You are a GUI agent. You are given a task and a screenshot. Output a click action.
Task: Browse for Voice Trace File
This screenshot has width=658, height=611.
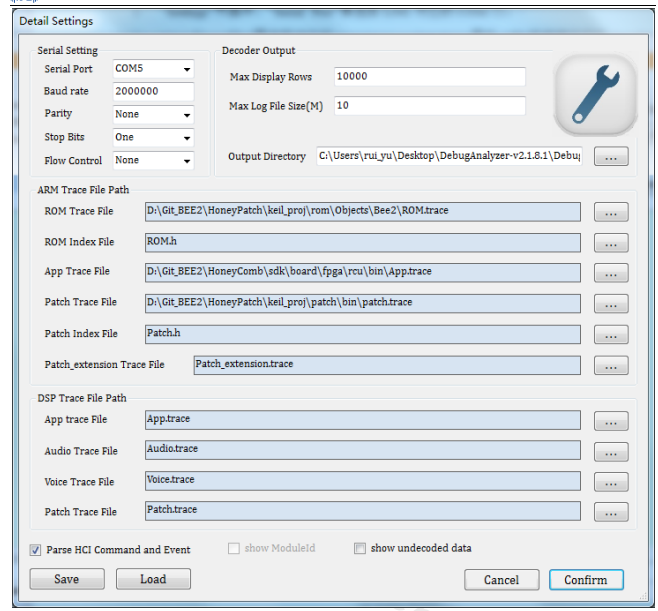point(611,482)
